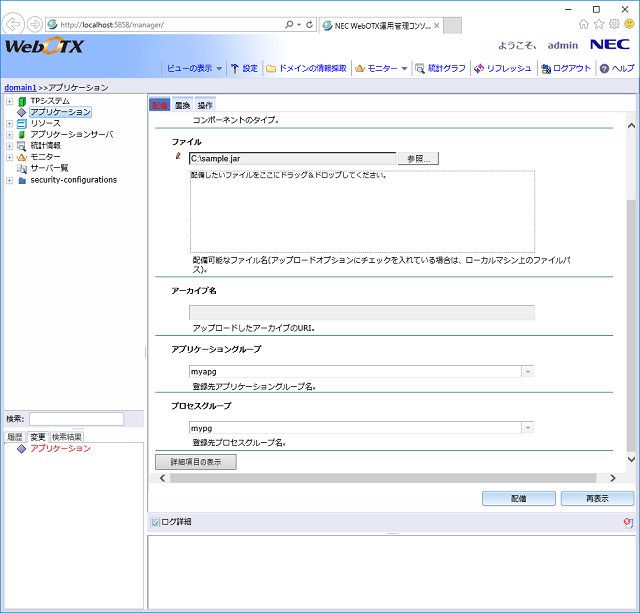
Task: Switch to the 置換 tab
Action: (x=182, y=105)
